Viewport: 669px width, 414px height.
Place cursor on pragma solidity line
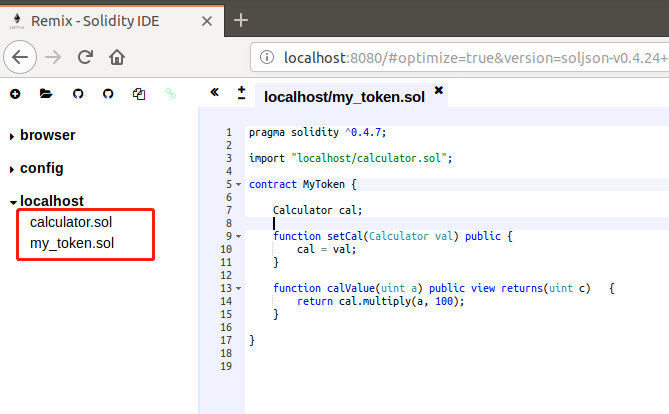[317, 132]
